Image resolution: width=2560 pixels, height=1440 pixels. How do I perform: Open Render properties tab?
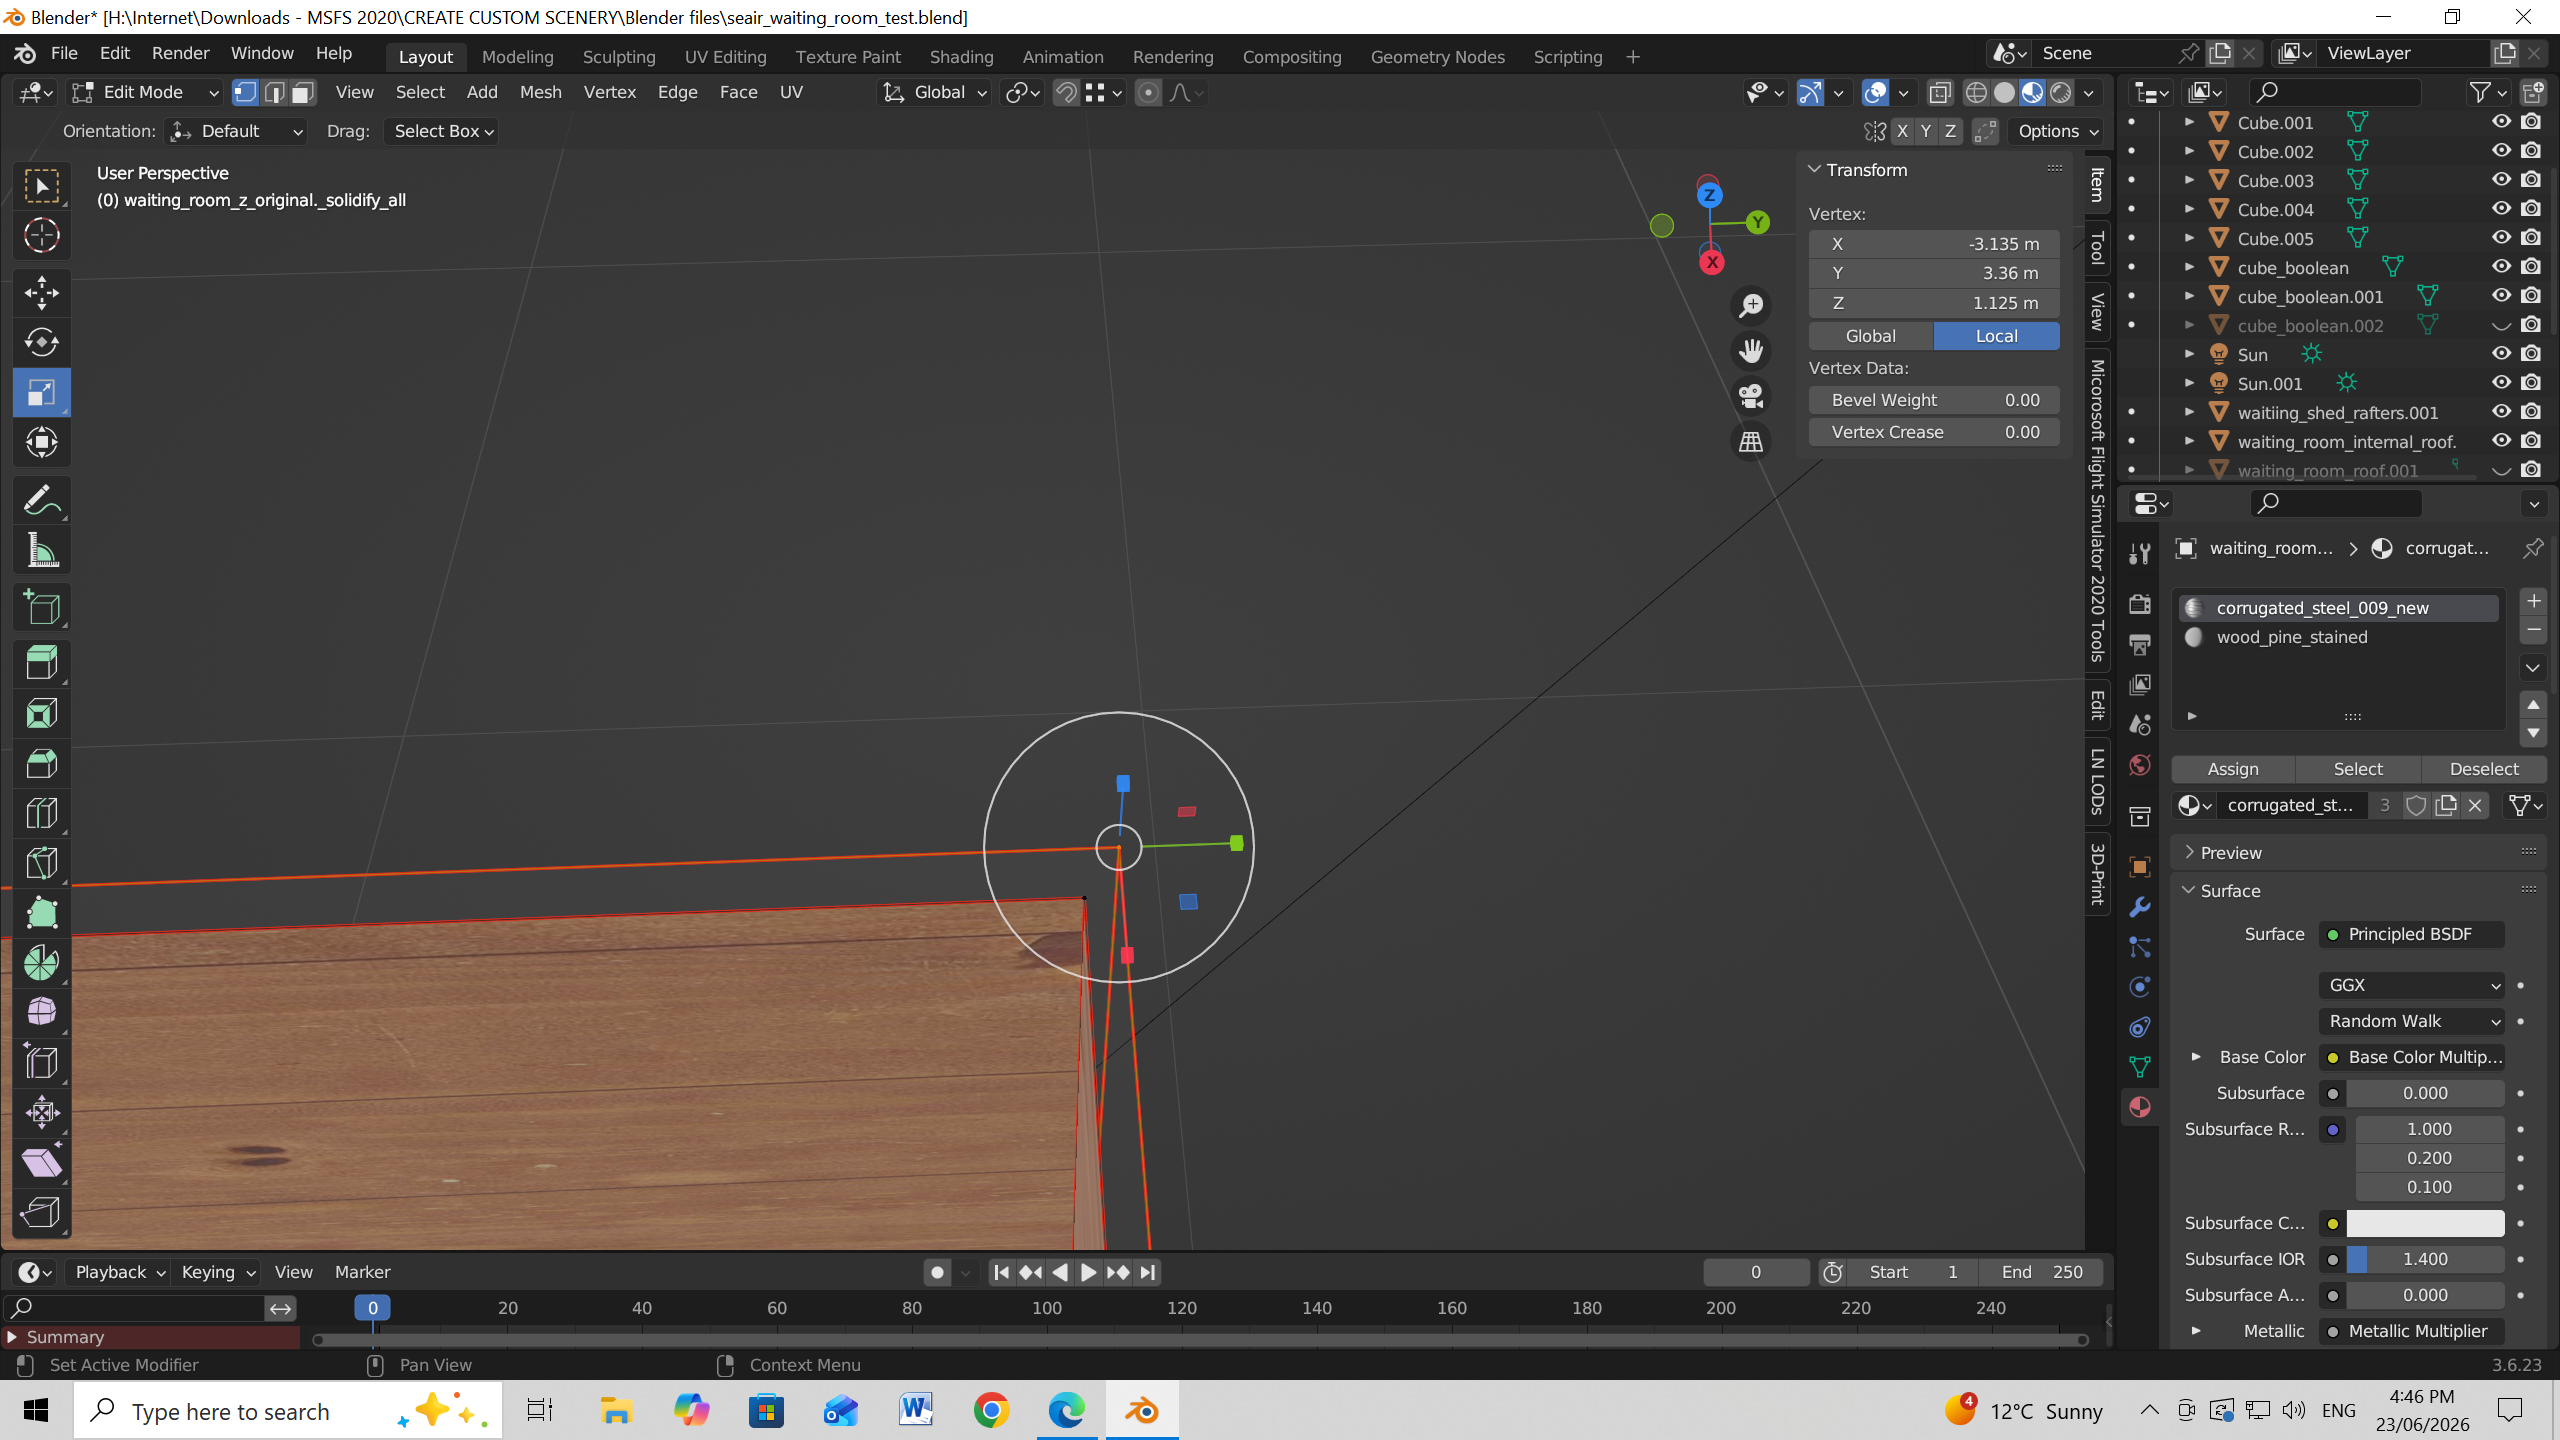(2140, 604)
